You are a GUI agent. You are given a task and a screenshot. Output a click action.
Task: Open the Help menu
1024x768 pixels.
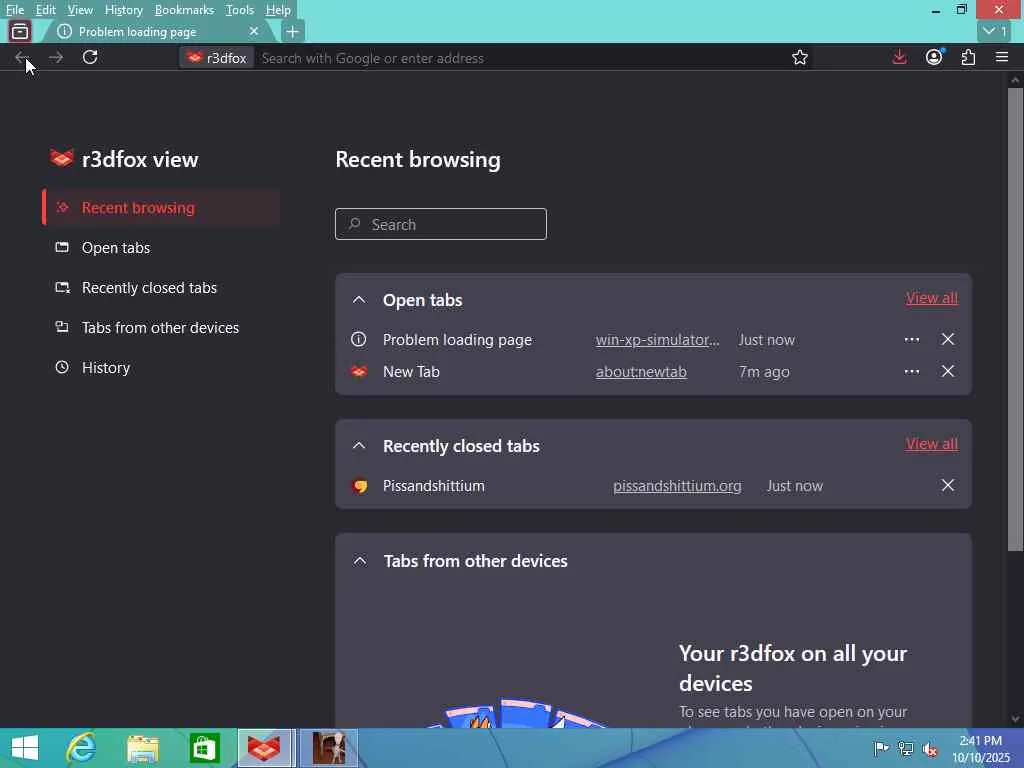(278, 10)
